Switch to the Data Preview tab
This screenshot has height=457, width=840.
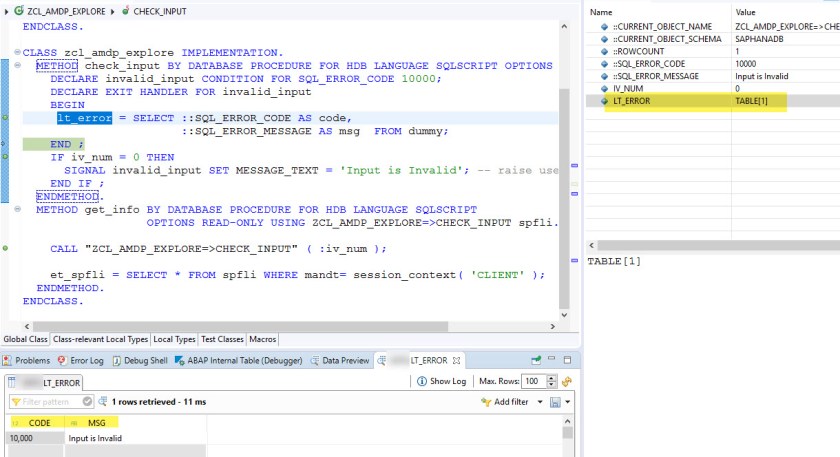pos(345,360)
